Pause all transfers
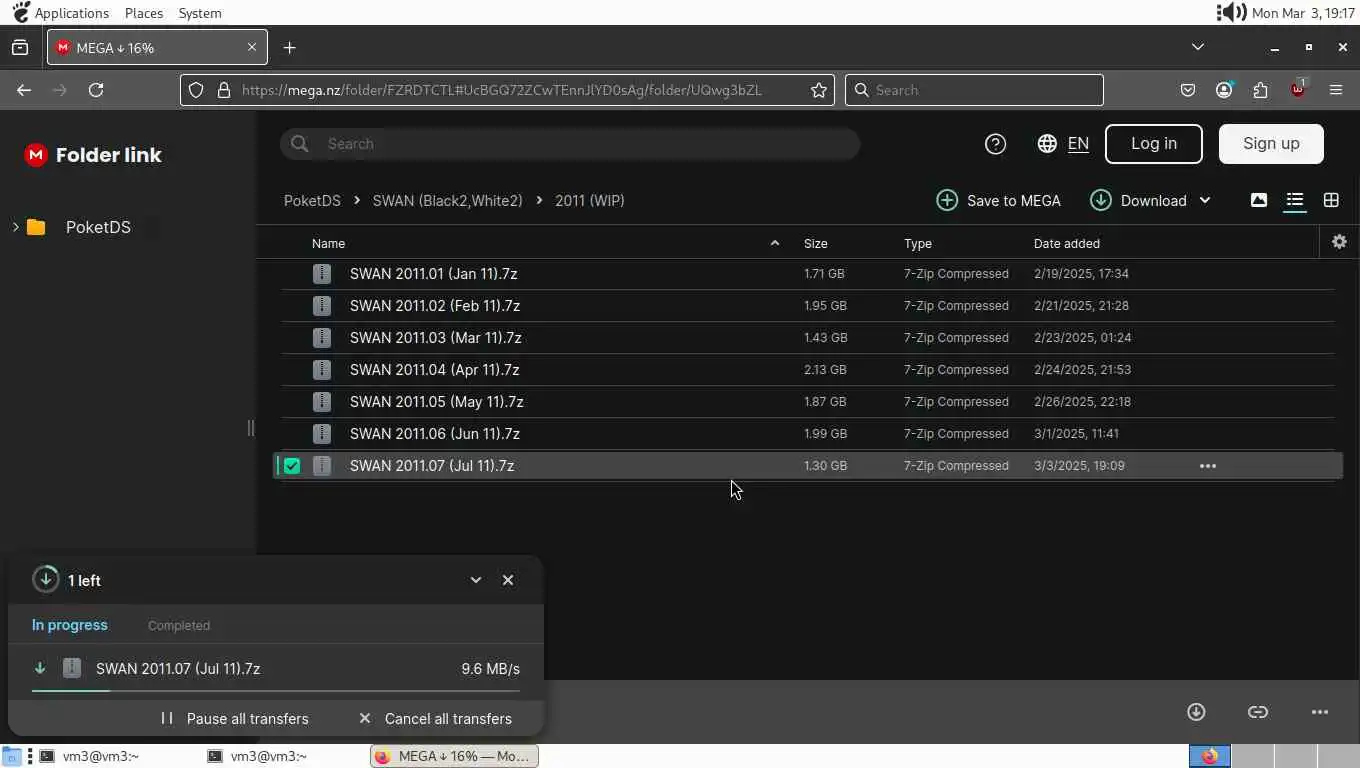 point(235,719)
